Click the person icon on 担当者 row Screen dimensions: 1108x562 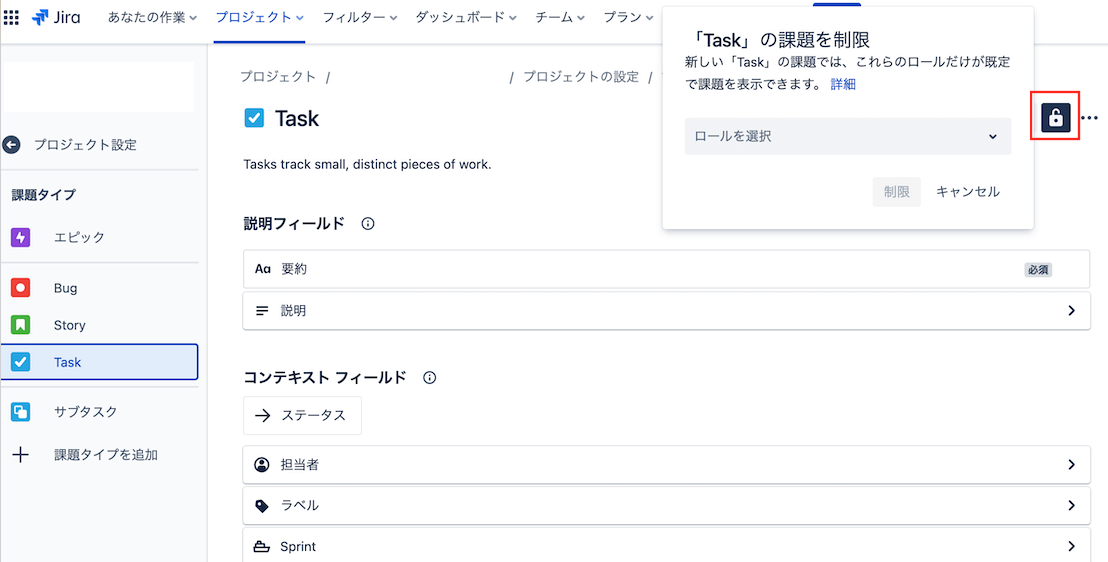[261, 464]
